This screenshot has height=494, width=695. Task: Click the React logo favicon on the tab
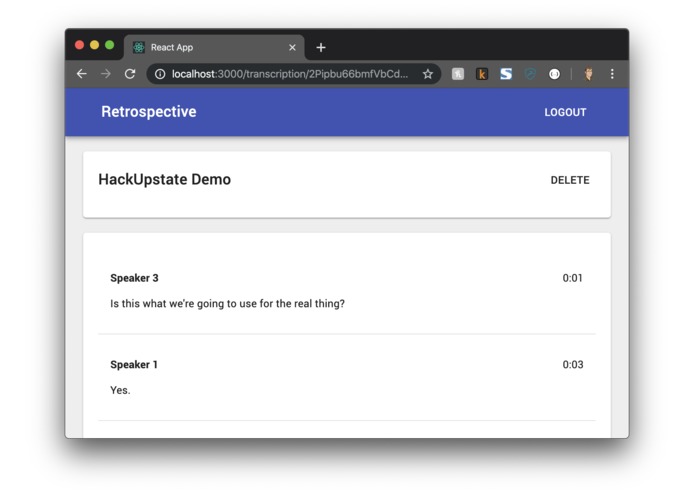[x=139, y=47]
